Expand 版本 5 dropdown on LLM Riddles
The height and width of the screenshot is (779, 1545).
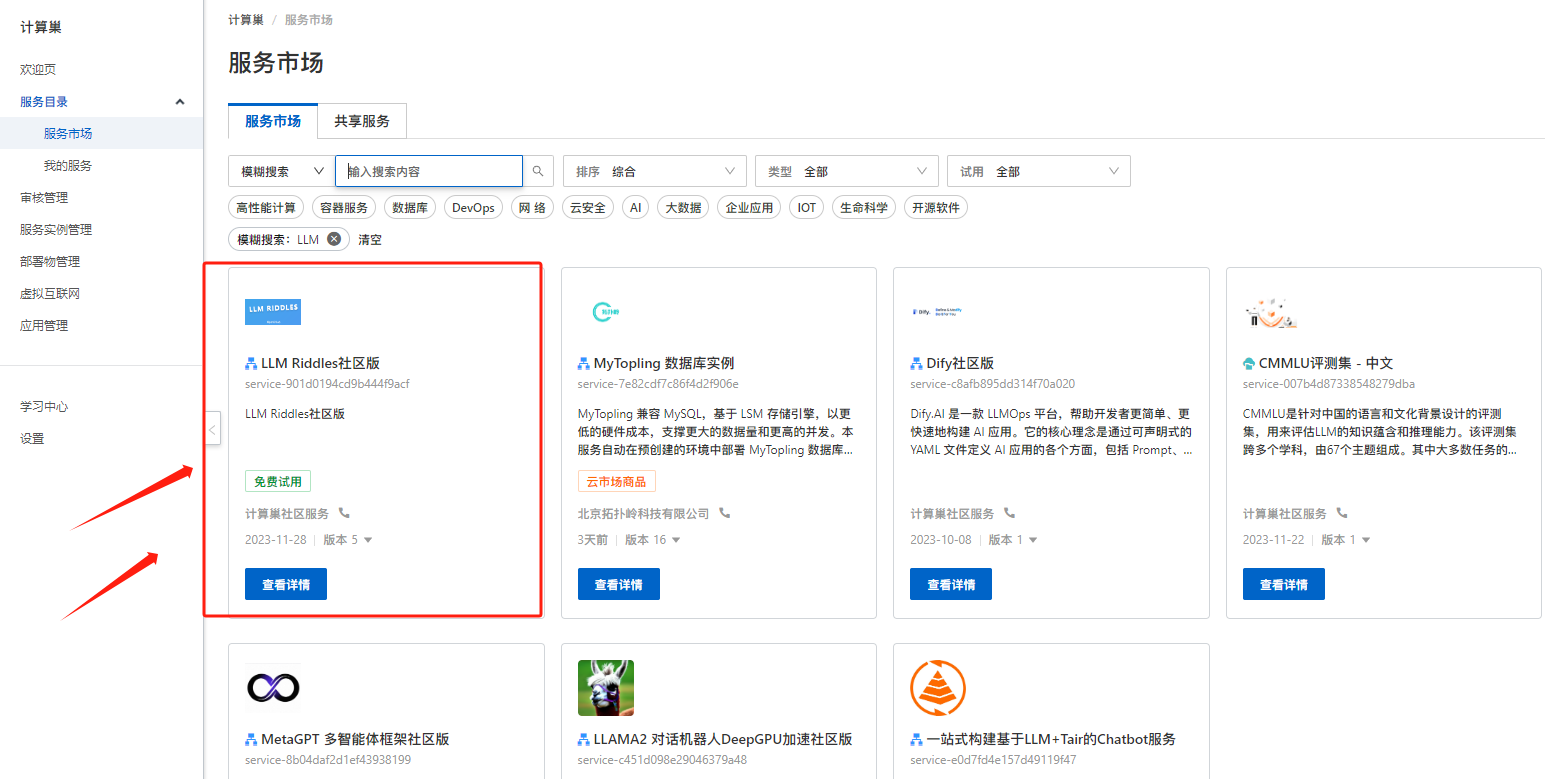(x=348, y=540)
